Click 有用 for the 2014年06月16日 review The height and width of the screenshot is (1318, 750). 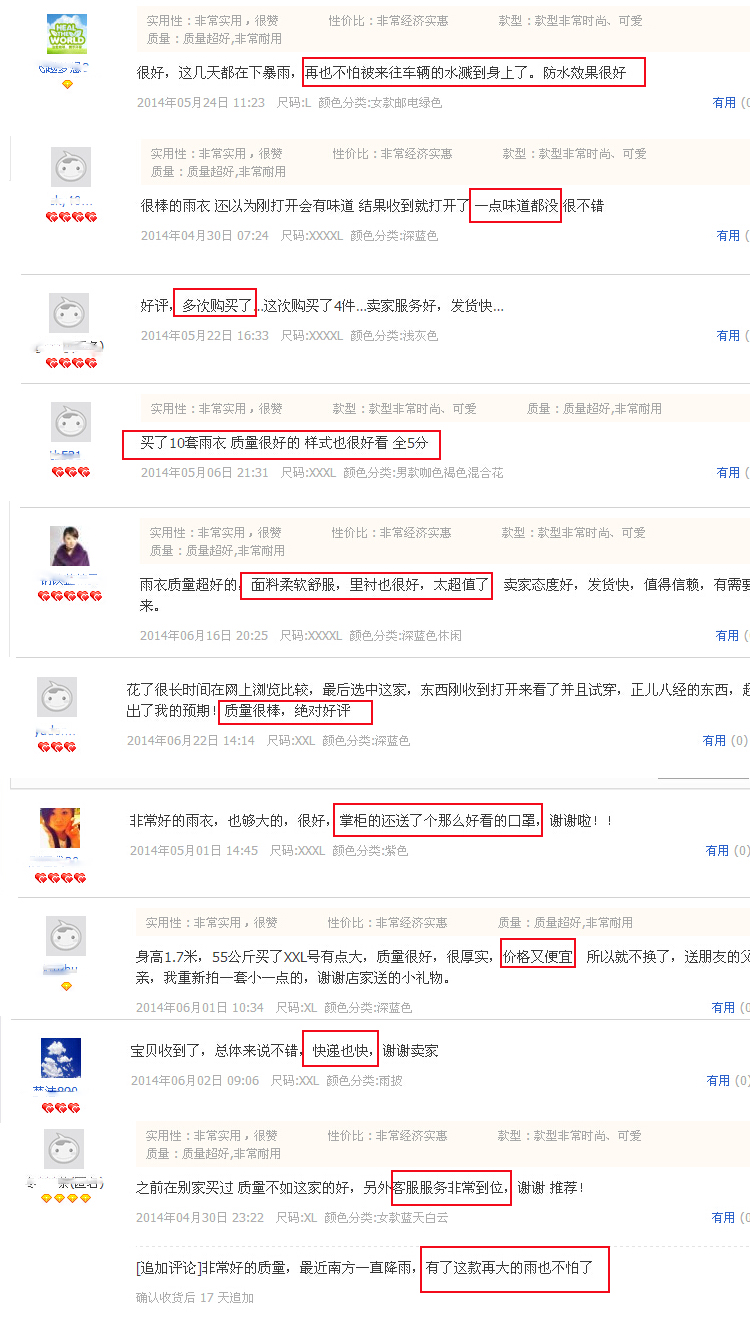pos(727,635)
